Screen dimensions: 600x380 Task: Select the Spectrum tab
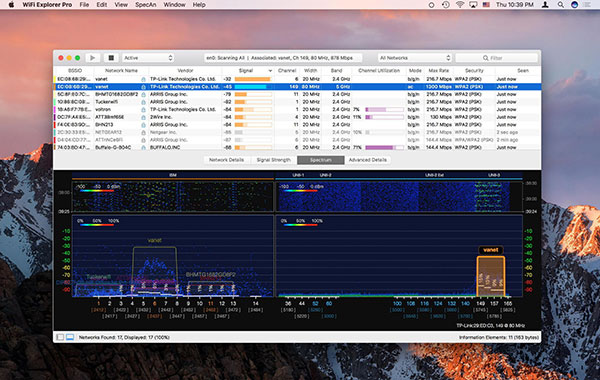click(321, 160)
